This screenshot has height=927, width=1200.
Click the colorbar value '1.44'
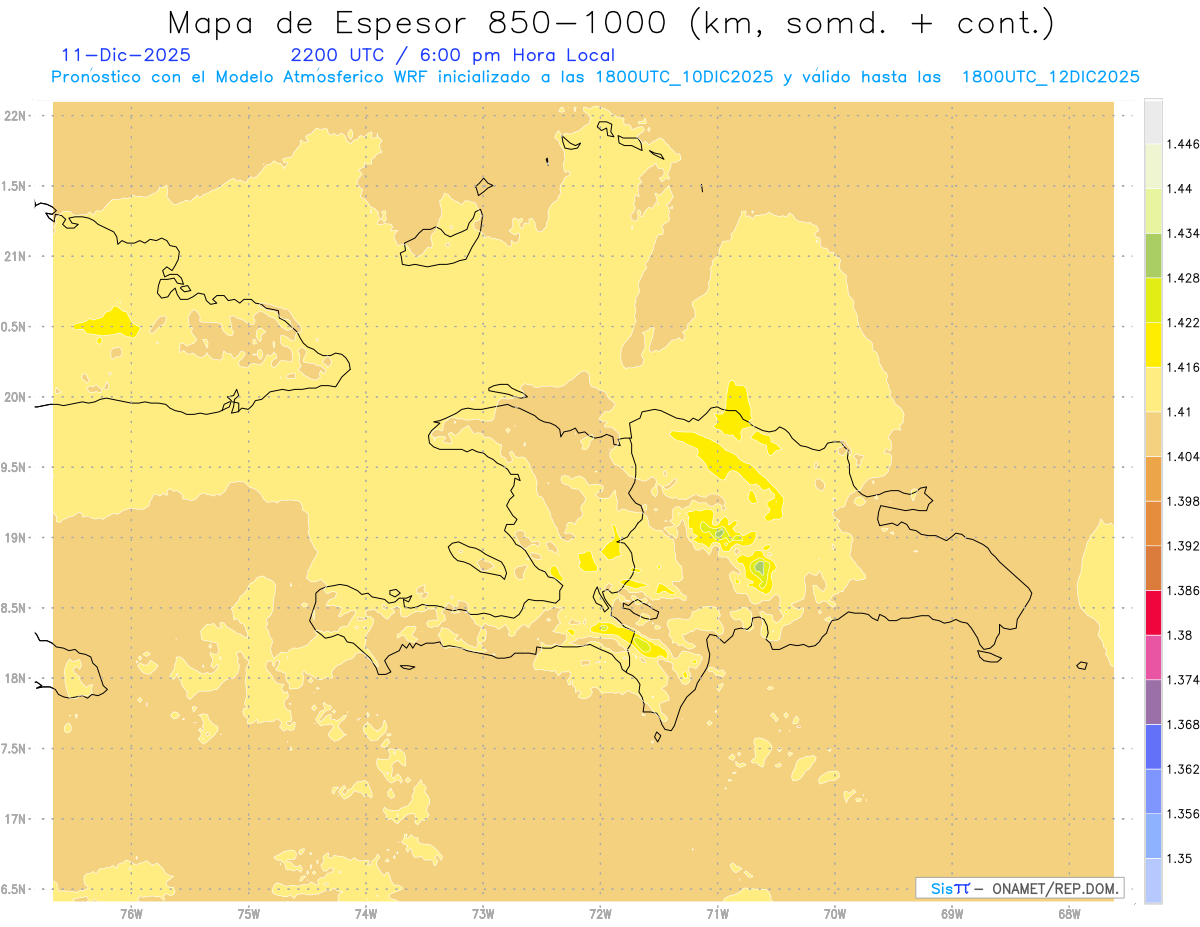[x=1181, y=189]
